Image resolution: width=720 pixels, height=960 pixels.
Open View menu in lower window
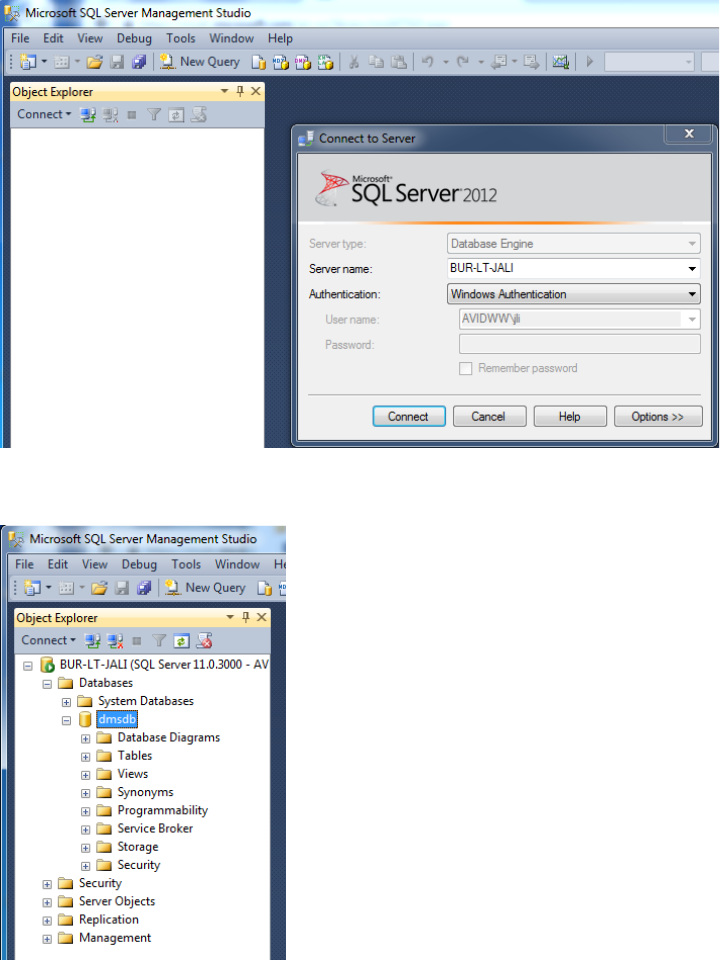pos(95,564)
